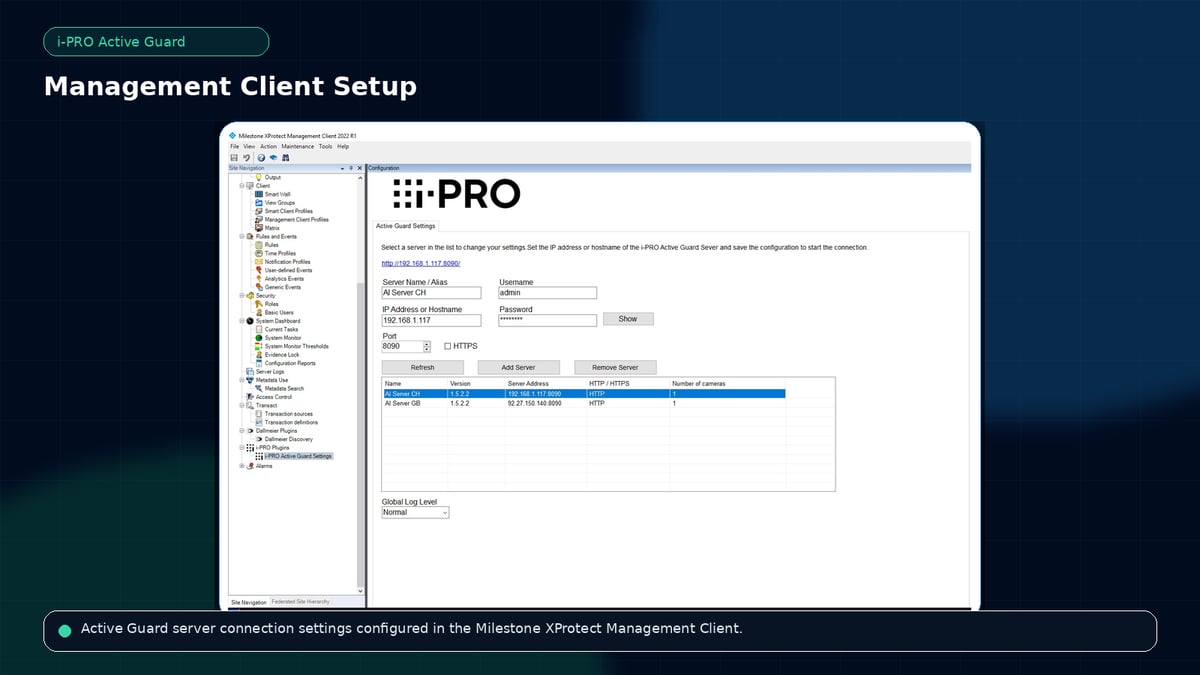The height and width of the screenshot is (675, 1200).
Task: Close the Site Navigation panel
Action: [359, 168]
